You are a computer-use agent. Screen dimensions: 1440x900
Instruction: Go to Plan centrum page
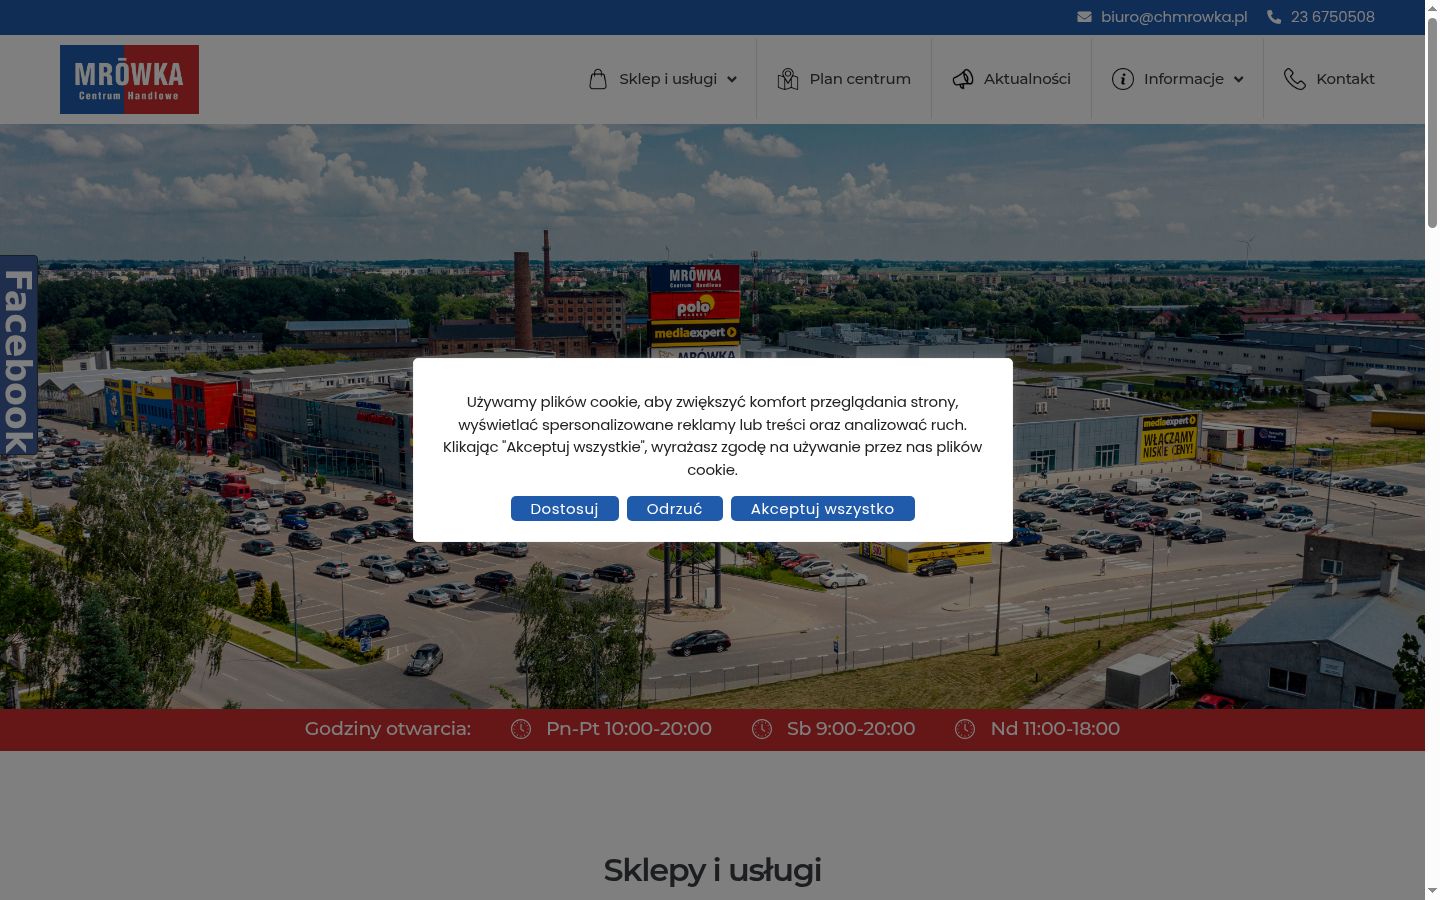pos(860,79)
